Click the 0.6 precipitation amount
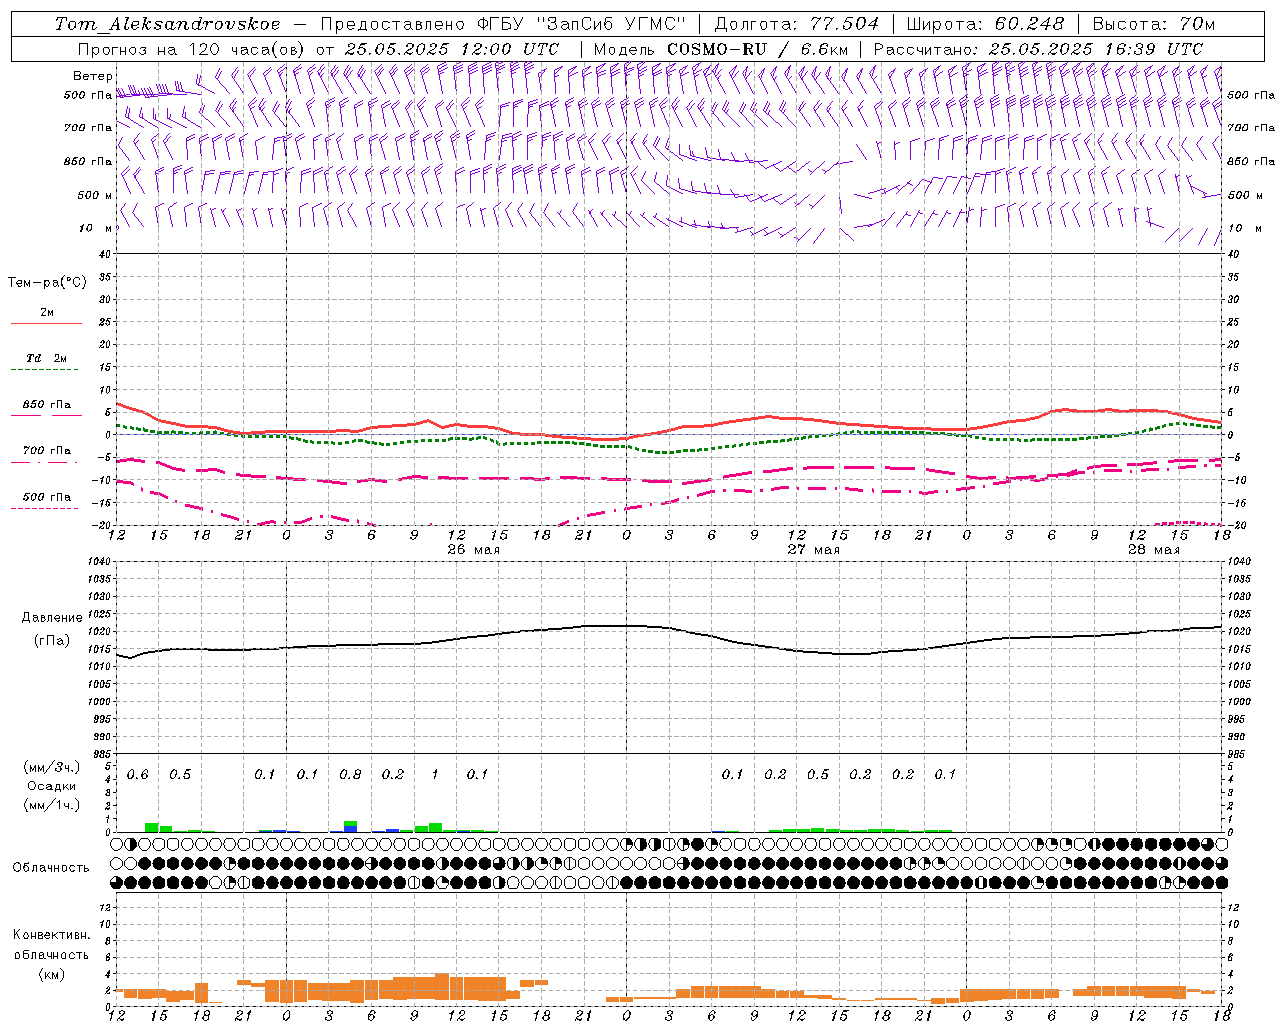The image size is (1280, 1024). pyautogui.click(x=138, y=774)
